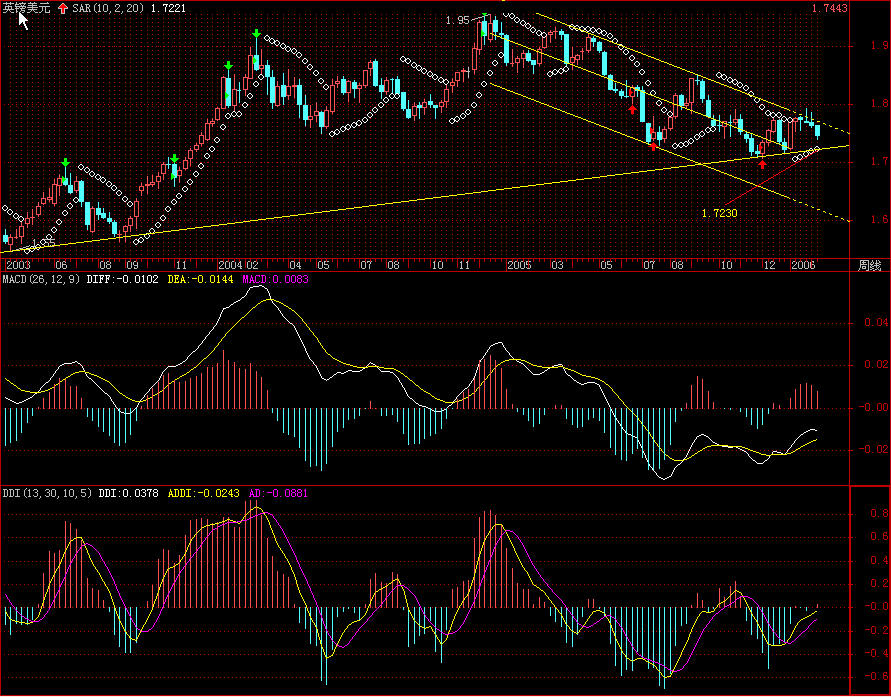Click the 12 month label on time axis
Image resolution: width=891 pixels, height=697 pixels.
pos(769,265)
